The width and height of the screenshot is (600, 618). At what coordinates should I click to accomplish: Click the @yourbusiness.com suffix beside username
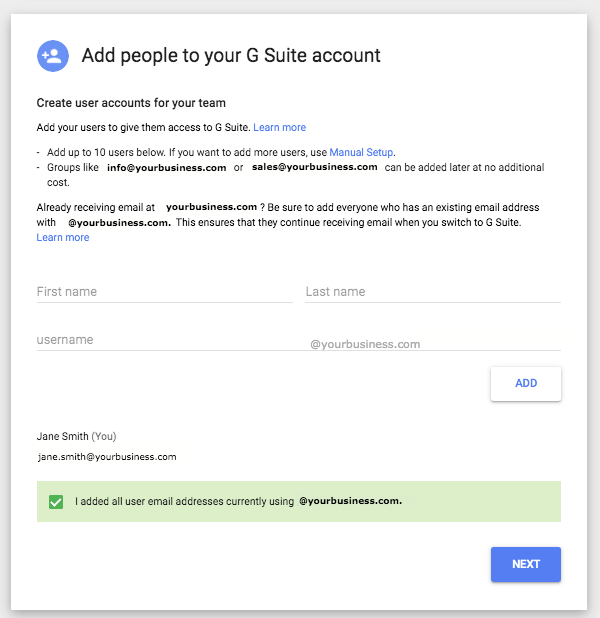pos(364,344)
